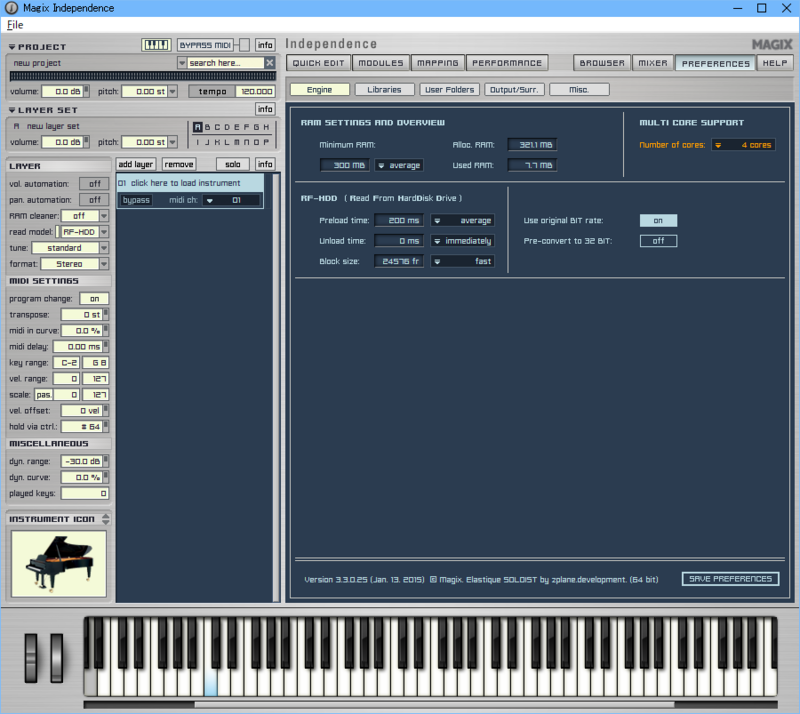Screen dimensions: 800x714
Task: Toggle scale pas. button
Action: point(43,395)
